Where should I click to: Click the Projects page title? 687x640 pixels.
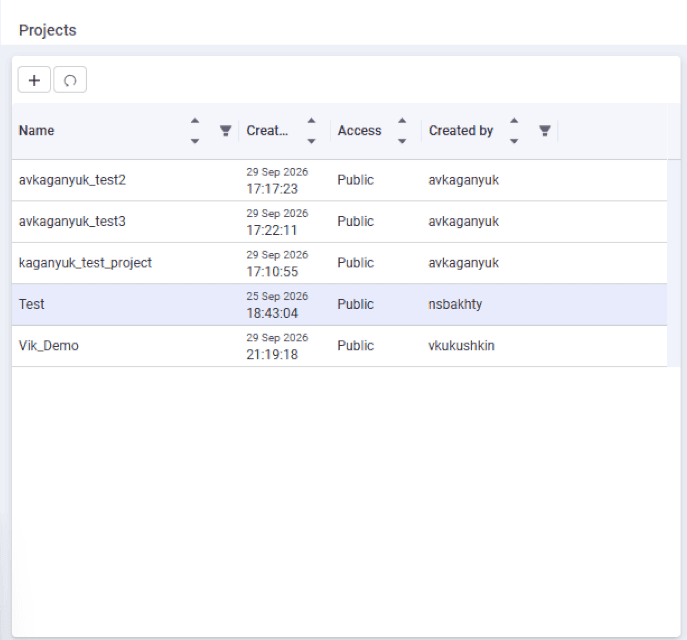47,30
